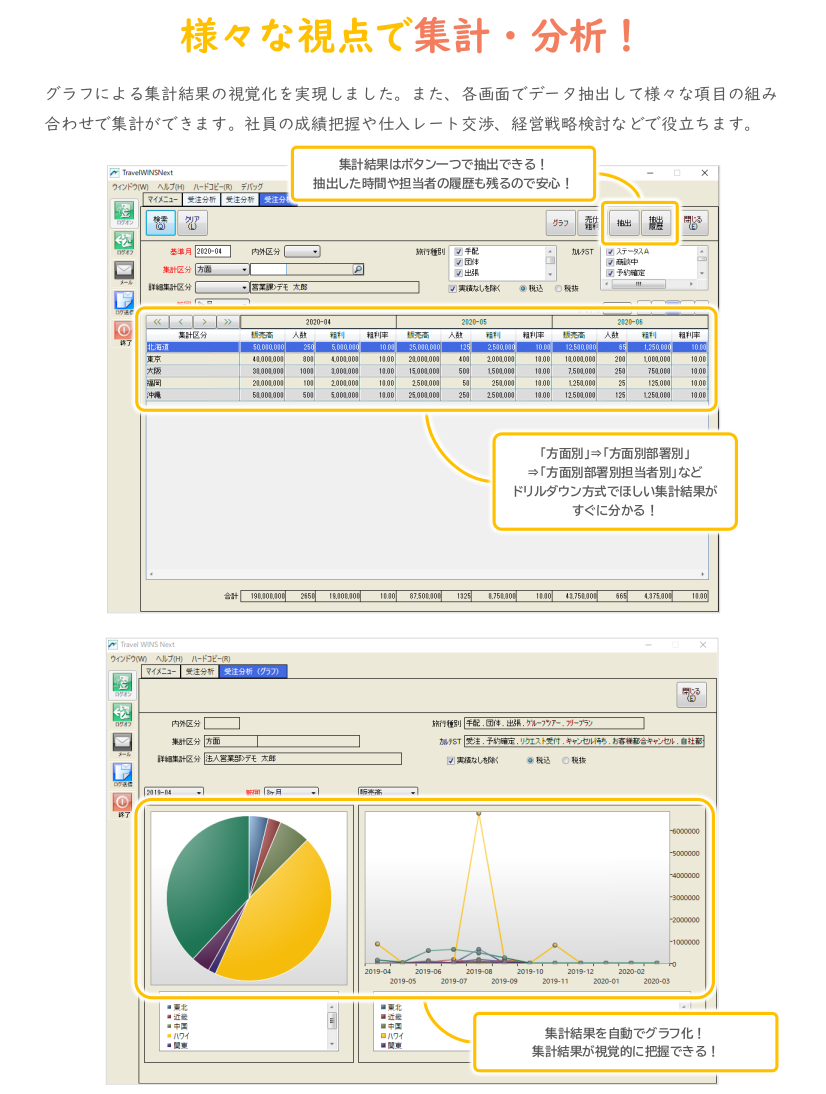Click the 閉じる button in the upper window
Viewport: 826px width, 1094px height.
pyautogui.click(x=693, y=223)
